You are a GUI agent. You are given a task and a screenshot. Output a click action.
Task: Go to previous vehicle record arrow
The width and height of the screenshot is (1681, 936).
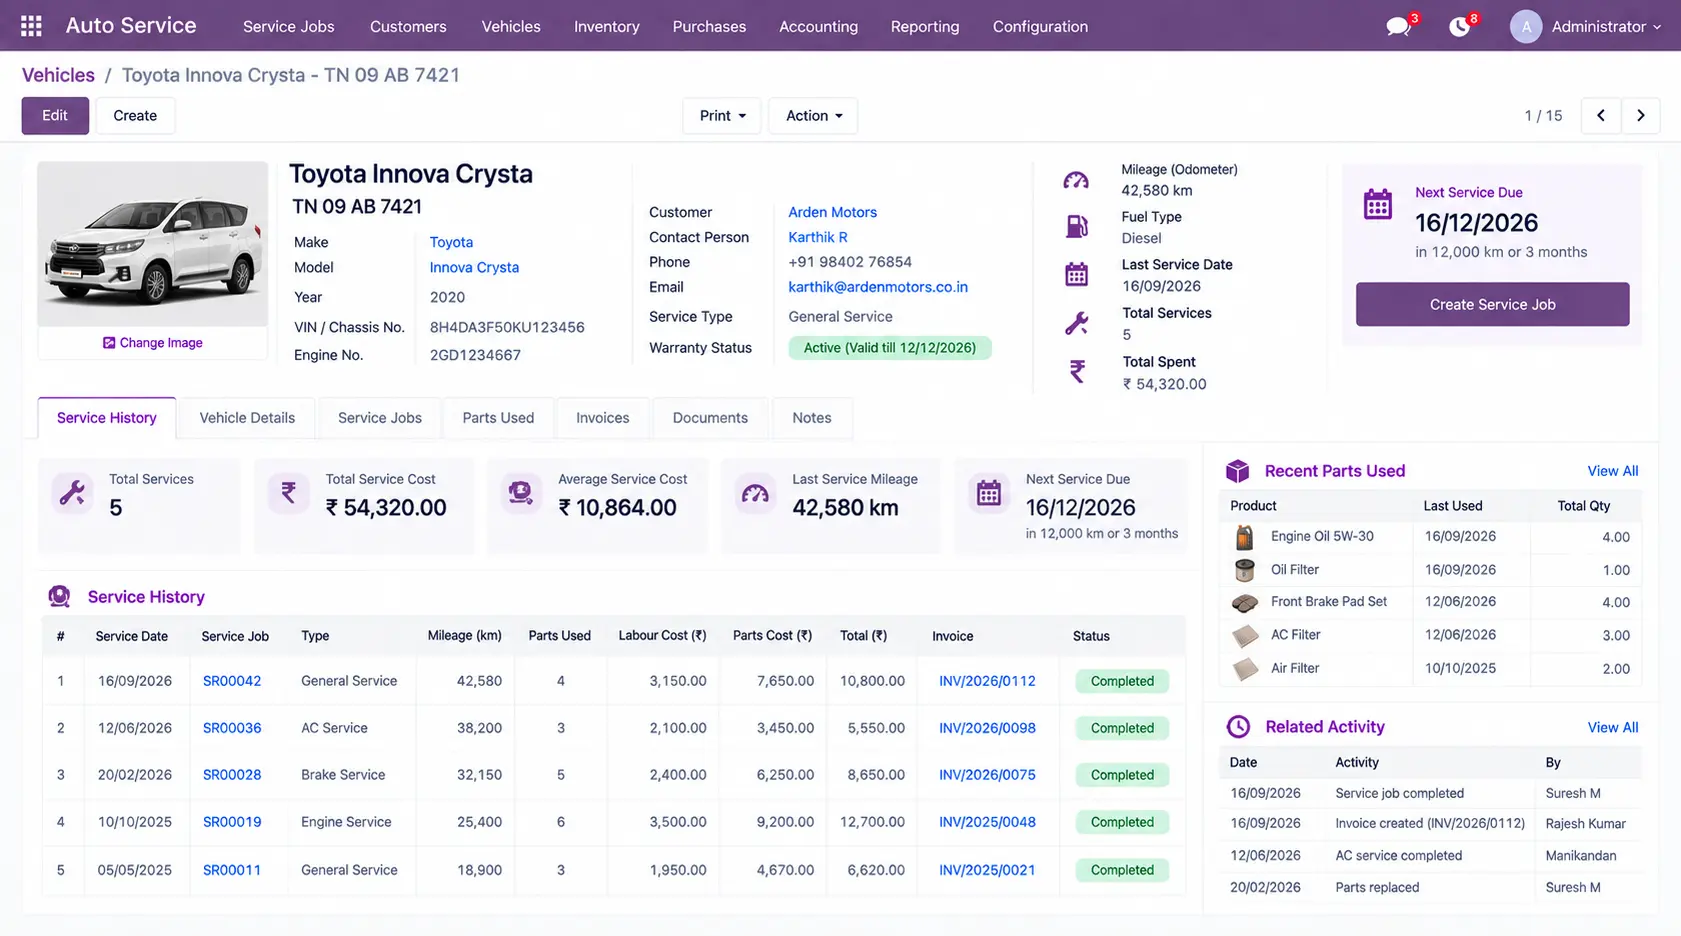tap(1601, 116)
